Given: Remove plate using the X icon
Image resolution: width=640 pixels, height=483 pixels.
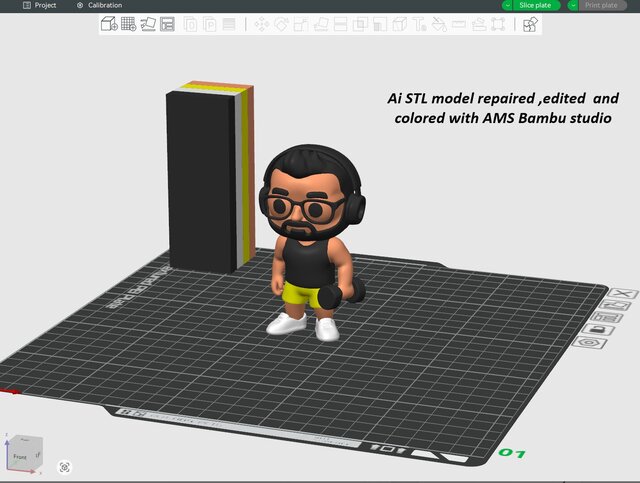Looking at the screenshot, I should tap(622, 293).
